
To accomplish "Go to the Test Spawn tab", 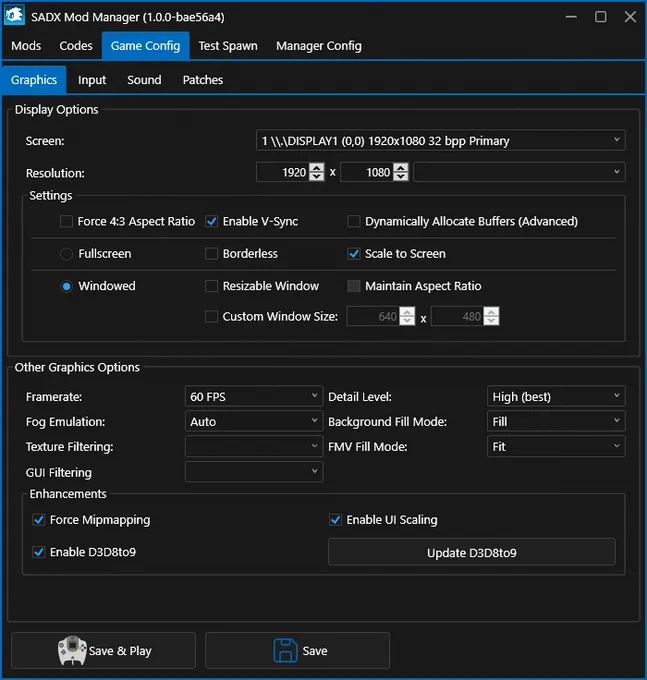I will coord(228,46).
